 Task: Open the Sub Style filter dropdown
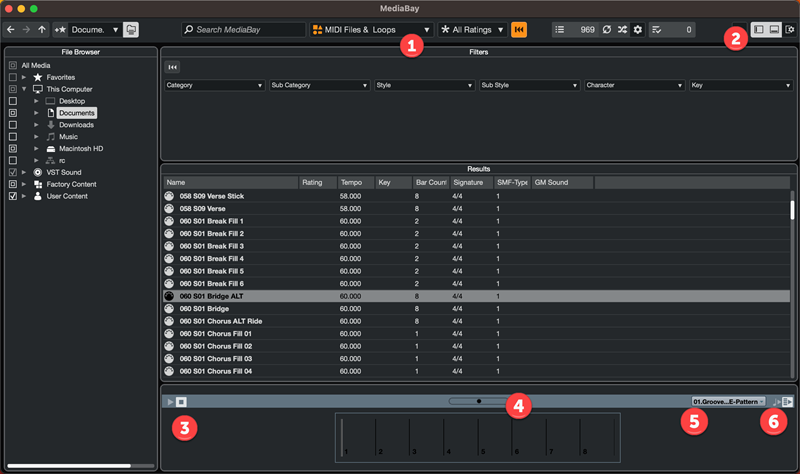pos(530,85)
